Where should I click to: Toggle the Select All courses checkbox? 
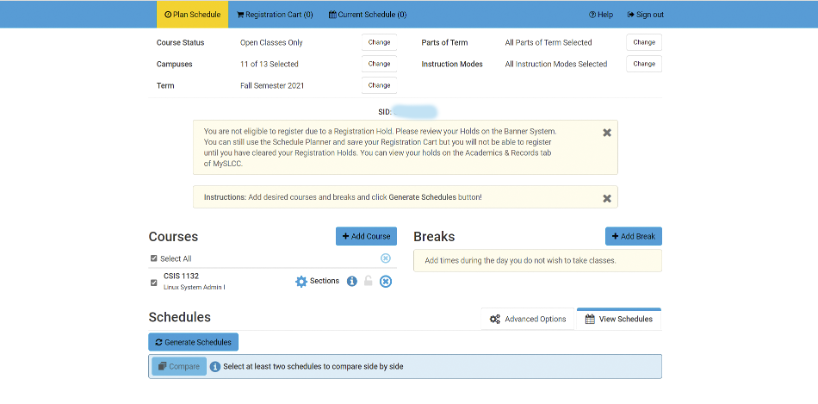click(x=153, y=258)
